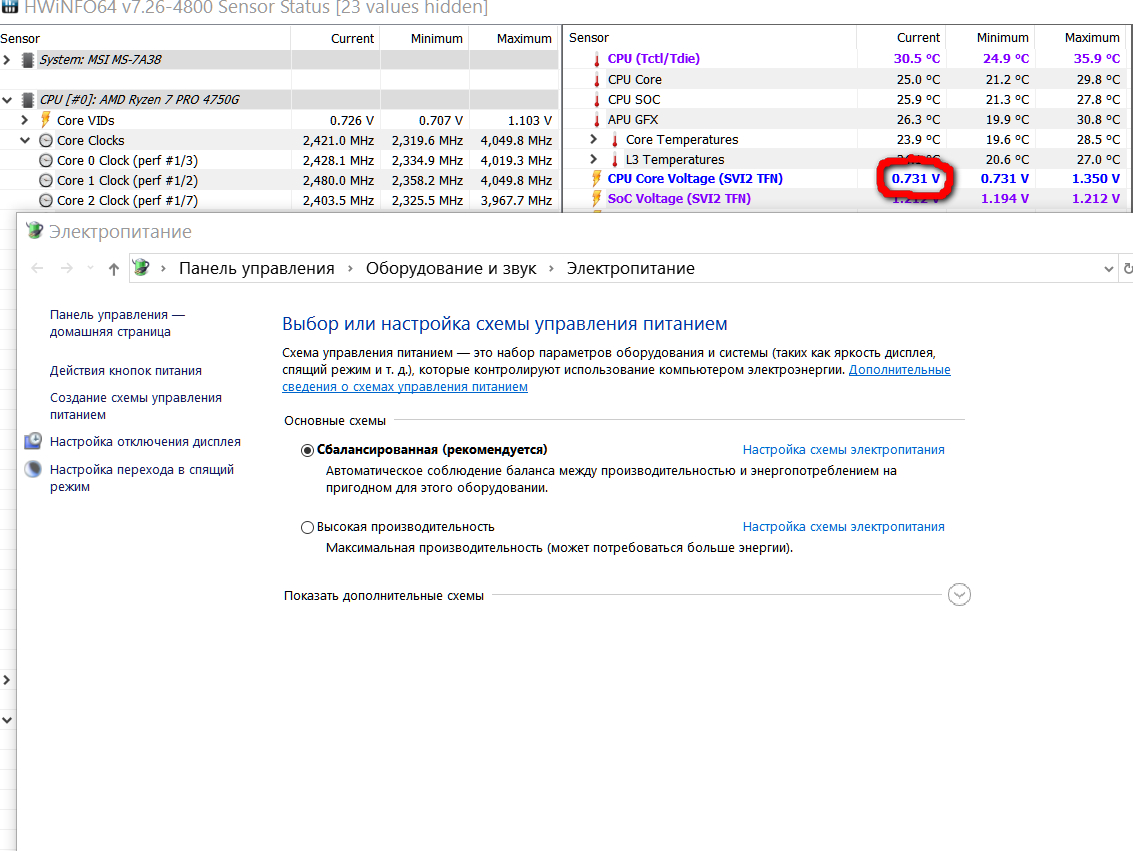Click the AMD Ryzen 7 PRO 4750G chip icon
The image size is (1133, 851).
27,100
